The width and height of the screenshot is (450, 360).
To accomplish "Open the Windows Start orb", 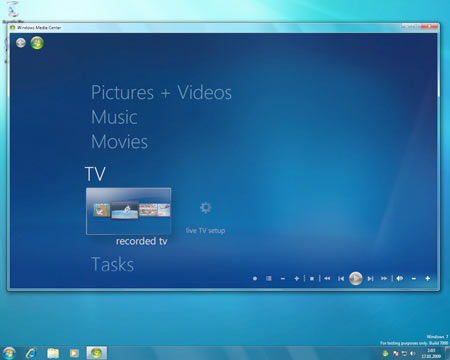I will coord(9,353).
